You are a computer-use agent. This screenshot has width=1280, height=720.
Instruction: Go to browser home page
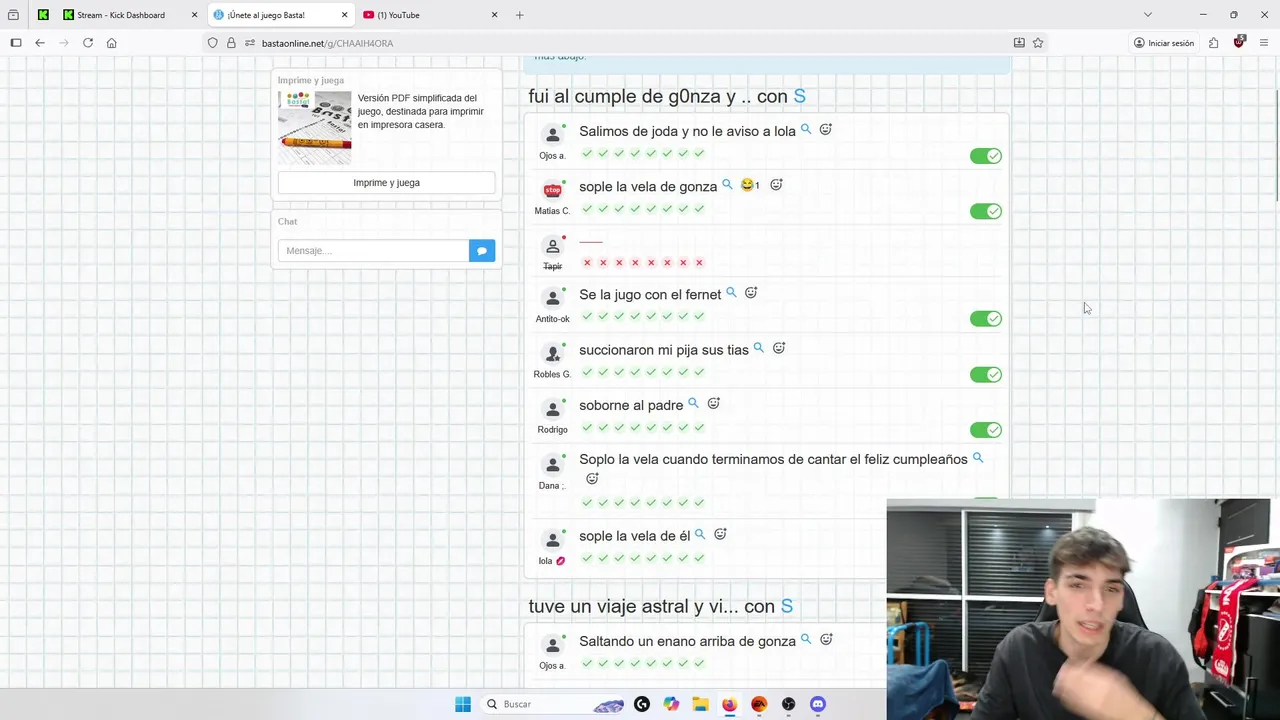[x=111, y=43]
